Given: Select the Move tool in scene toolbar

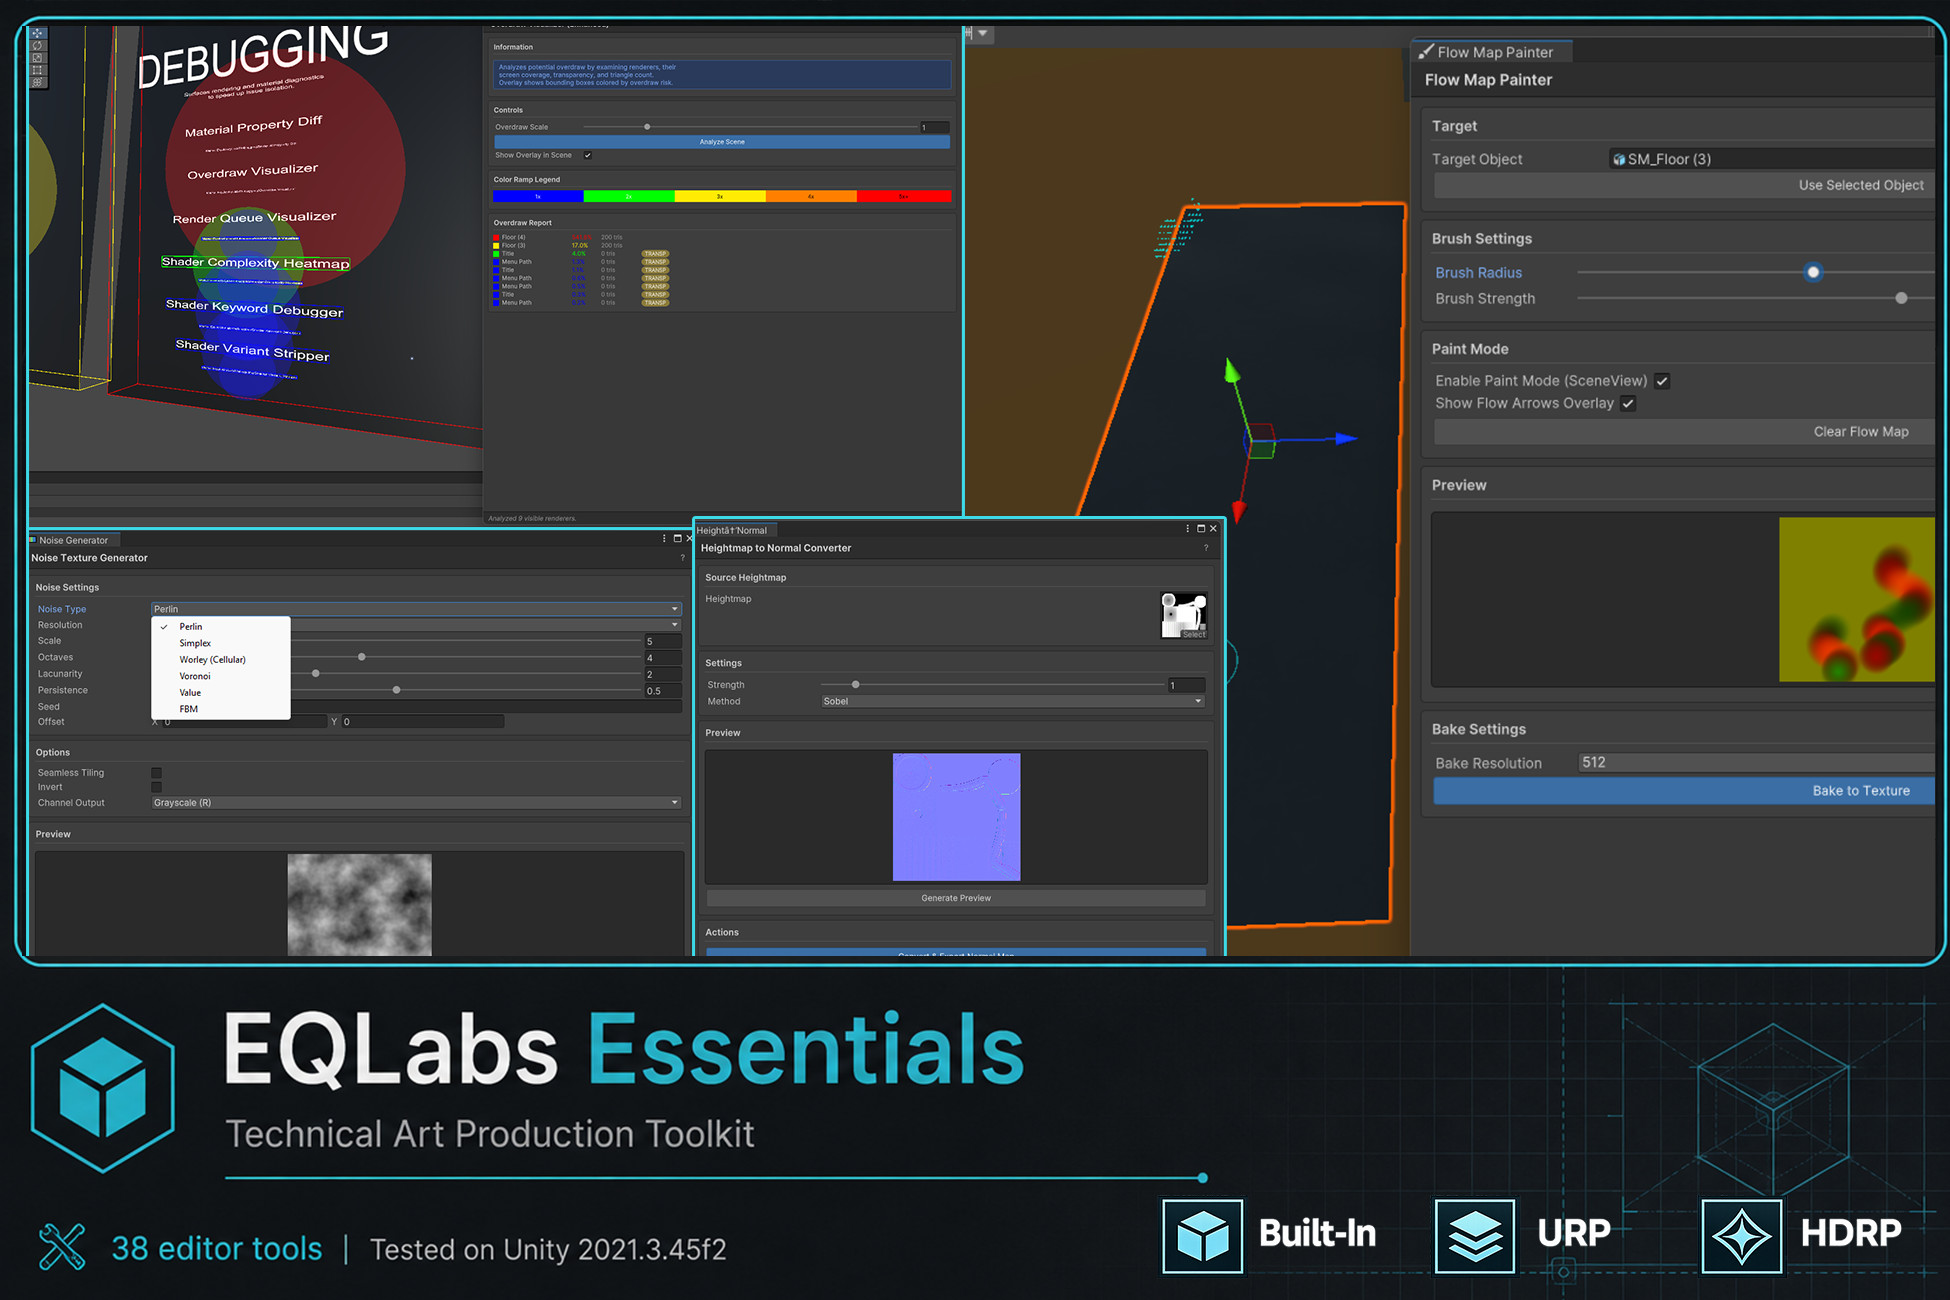Looking at the screenshot, I should 37,33.
